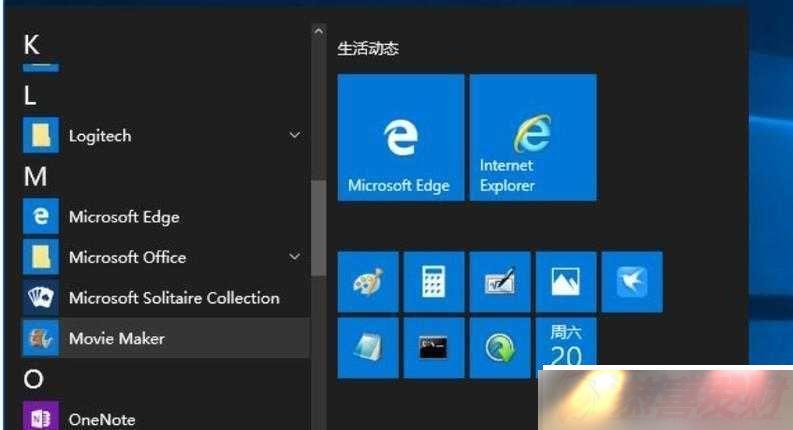Open the Math Input Panel tile
Screen dimensions: 793x430
[500, 282]
